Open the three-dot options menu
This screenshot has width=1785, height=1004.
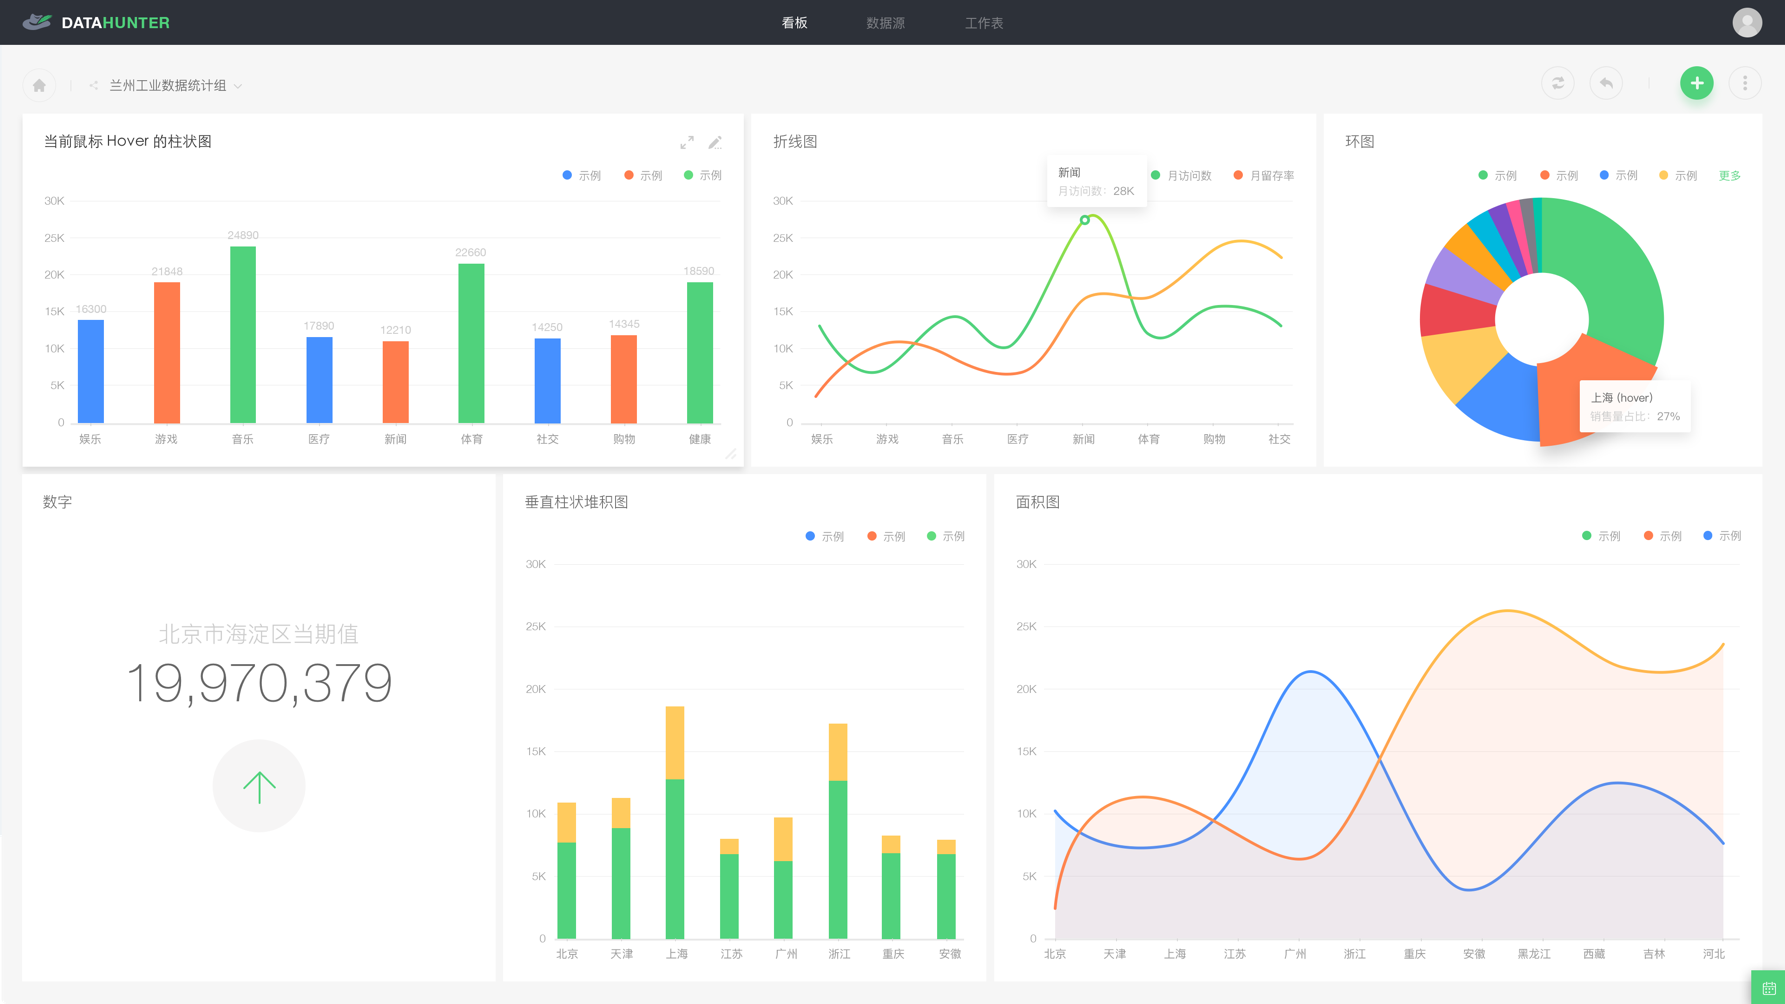[x=1745, y=83]
